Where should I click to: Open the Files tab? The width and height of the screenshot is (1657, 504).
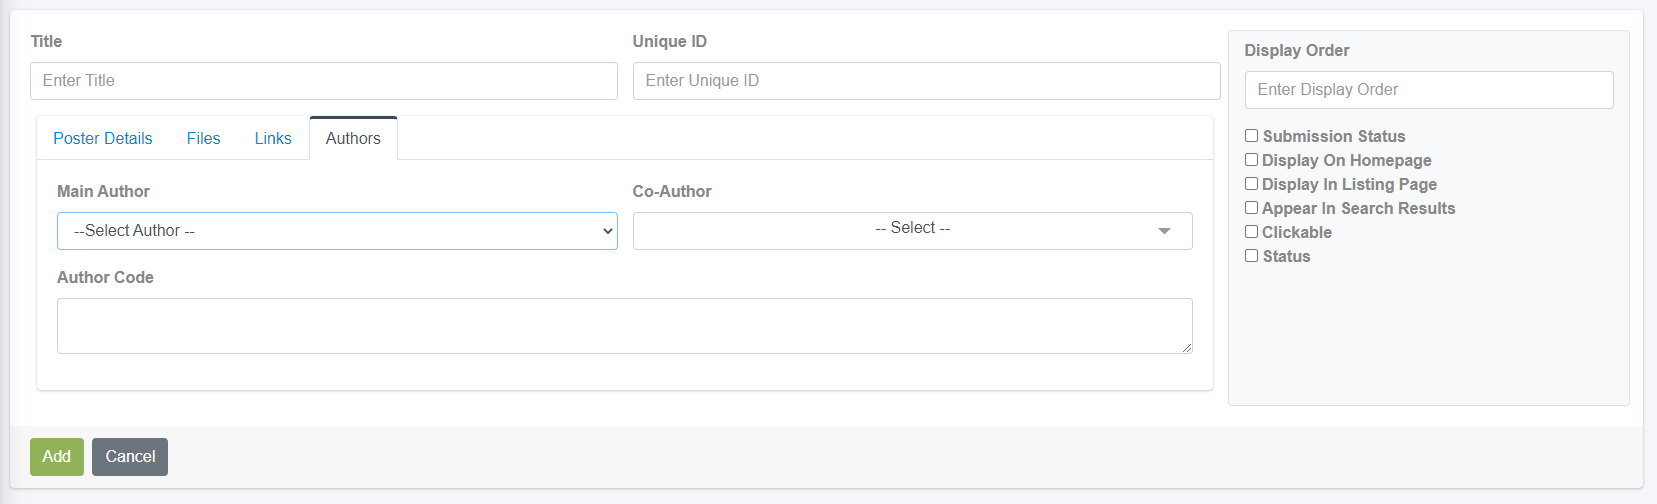coord(203,138)
